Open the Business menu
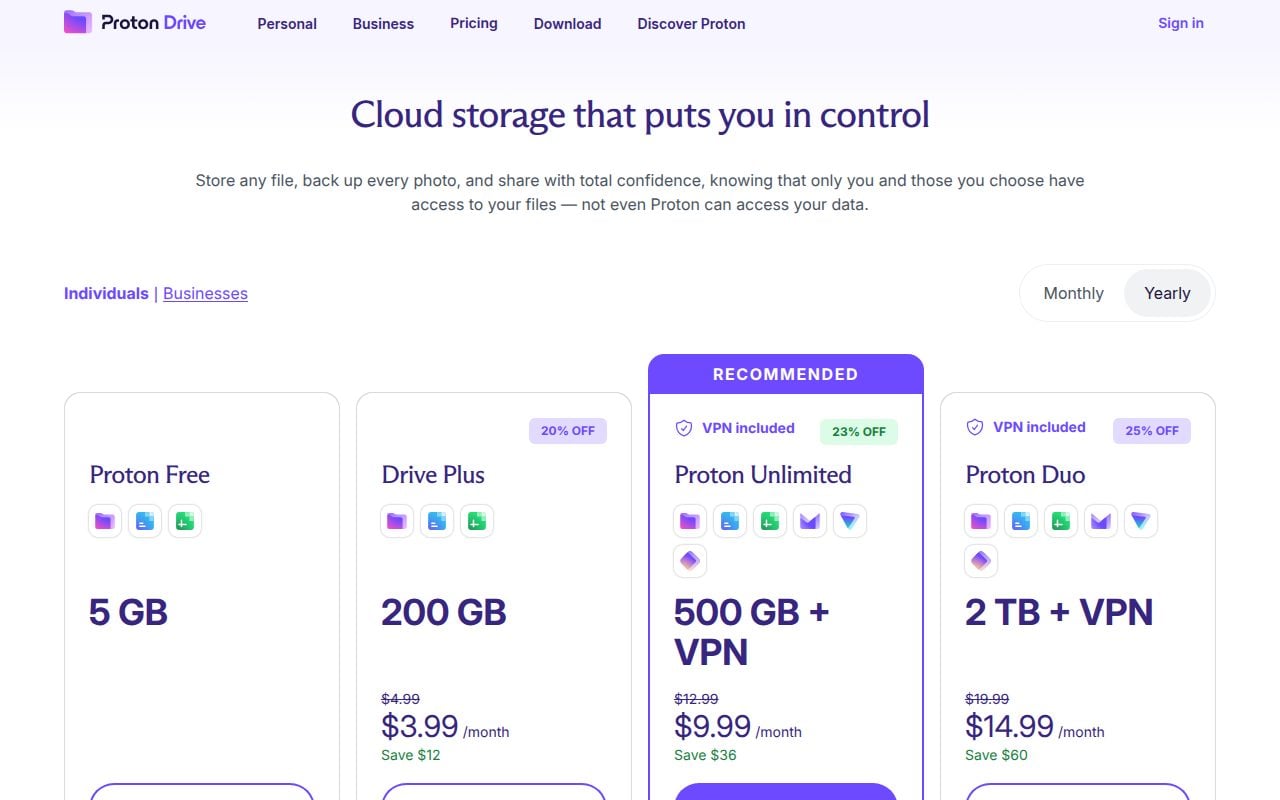Screen dimensions: 1280x800 [383, 23]
